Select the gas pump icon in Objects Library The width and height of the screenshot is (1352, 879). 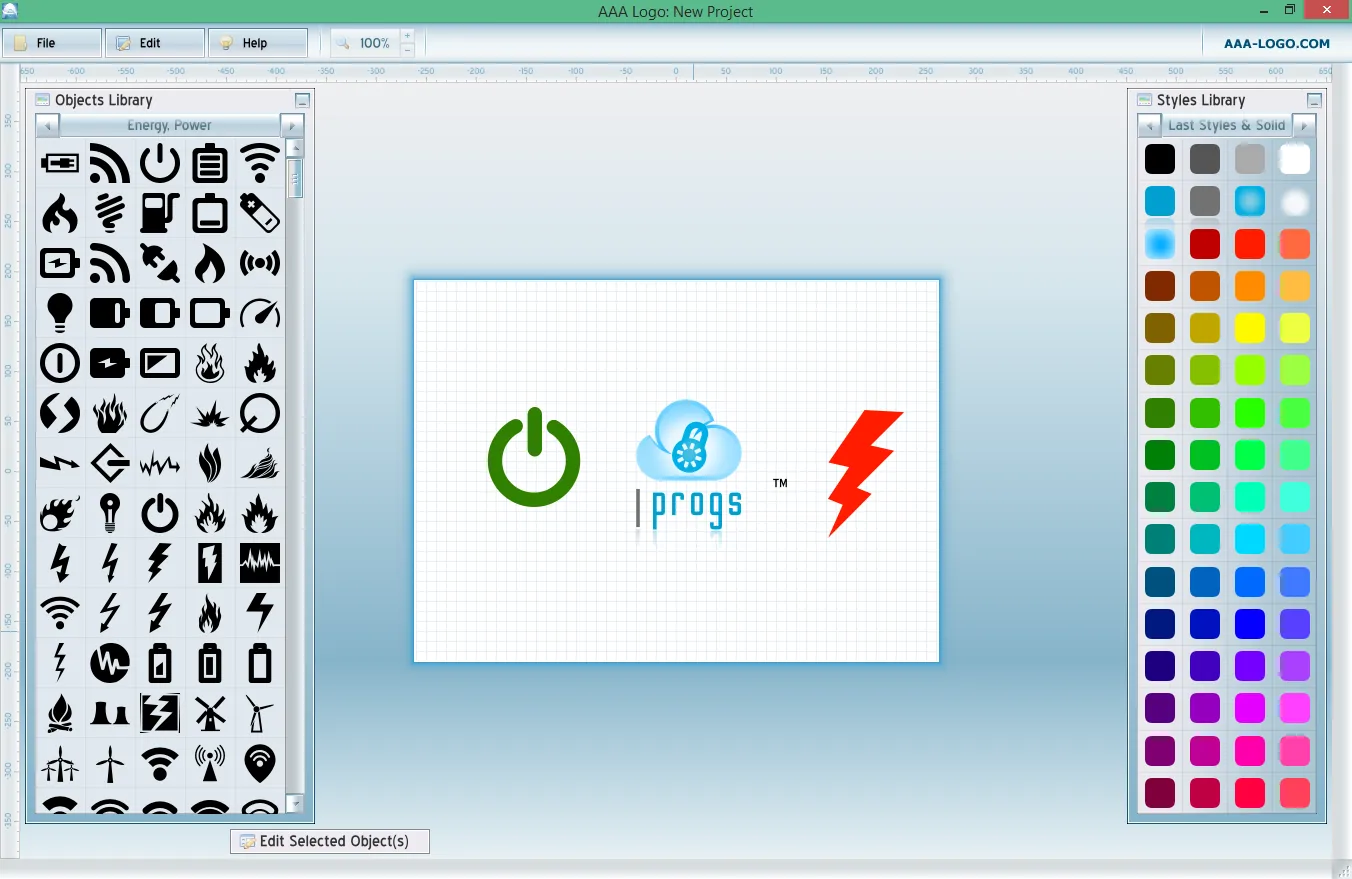160,213
